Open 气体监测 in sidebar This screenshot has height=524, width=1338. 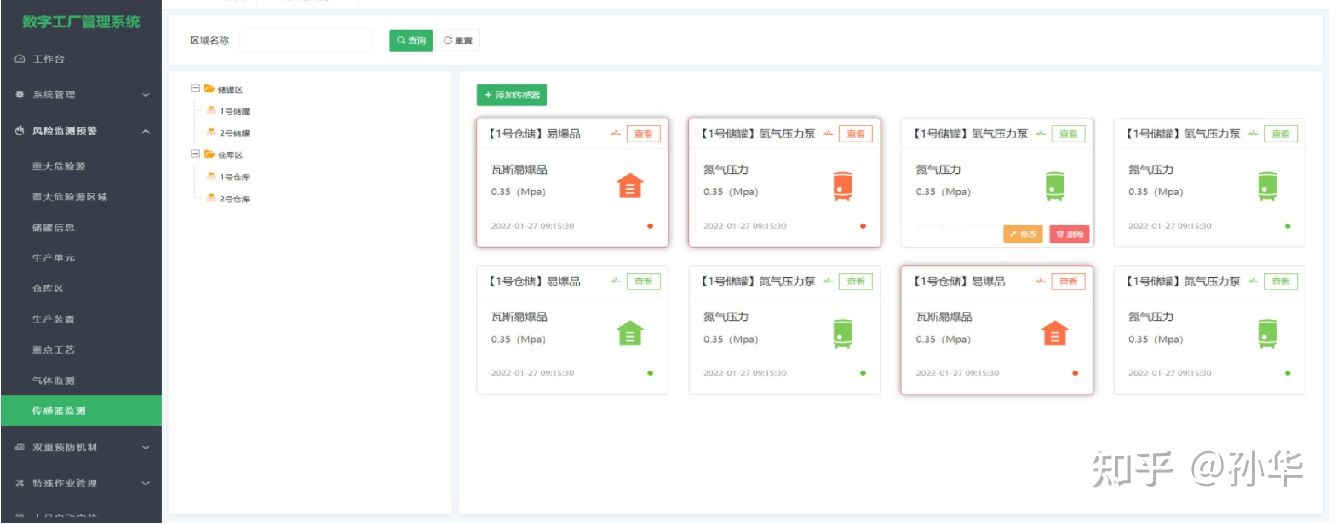point(81,380)
